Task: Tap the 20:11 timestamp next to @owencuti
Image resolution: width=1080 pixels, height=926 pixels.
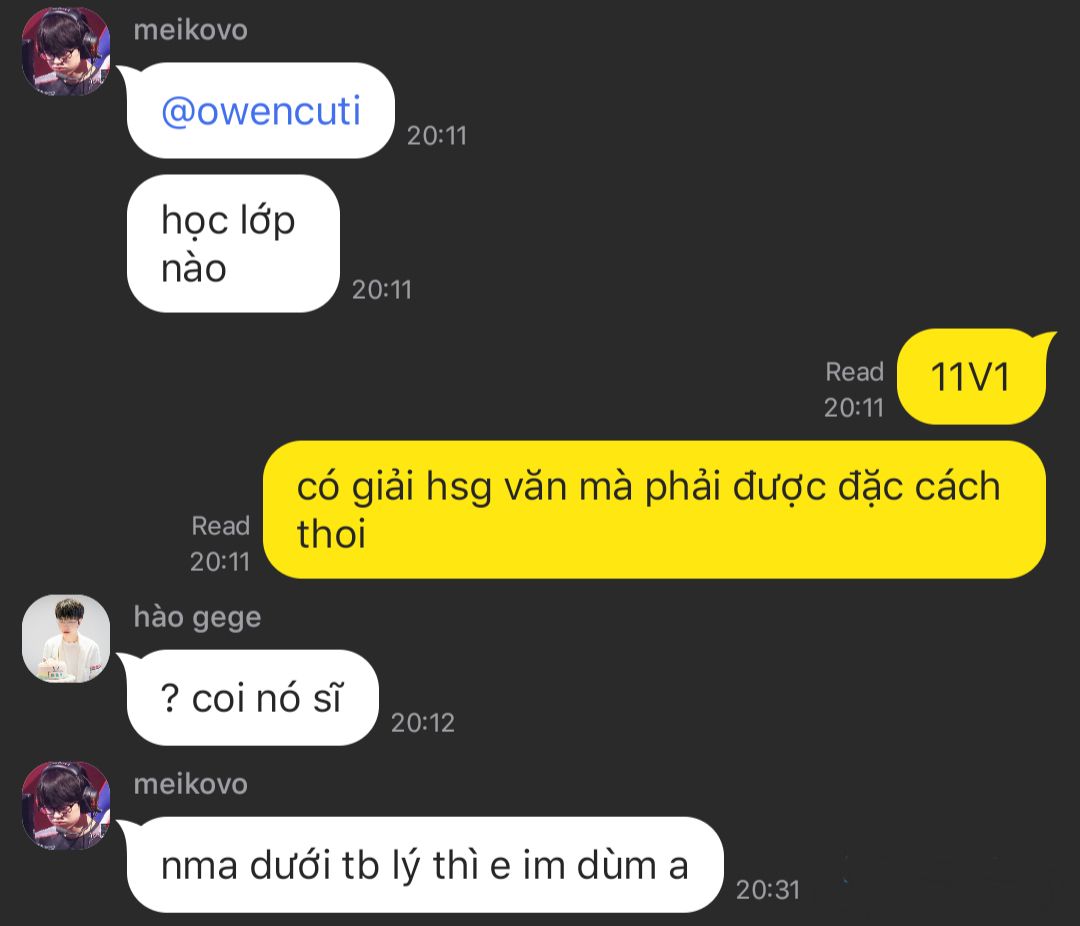Action: pyautogui.click(x=437, y=136)
